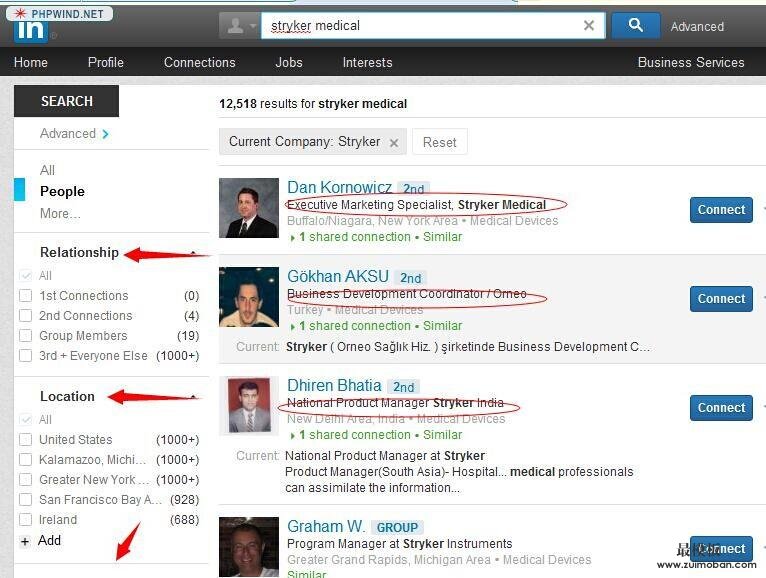Open the Connections menu
The height and width of the screenshot is (578, 766).
pyautogui.click(x=200, y=63)
